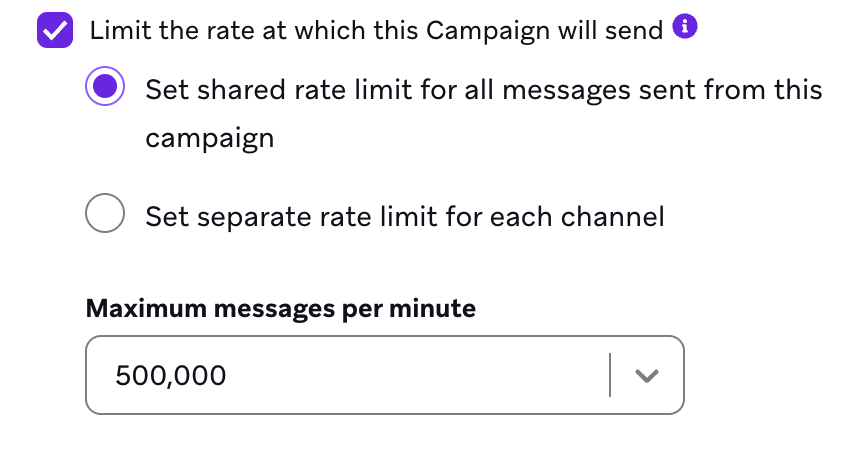This screenshot has width=848, height=454.
Task: Select the shared rate limit radio button
Action: [x=105, y=89]
